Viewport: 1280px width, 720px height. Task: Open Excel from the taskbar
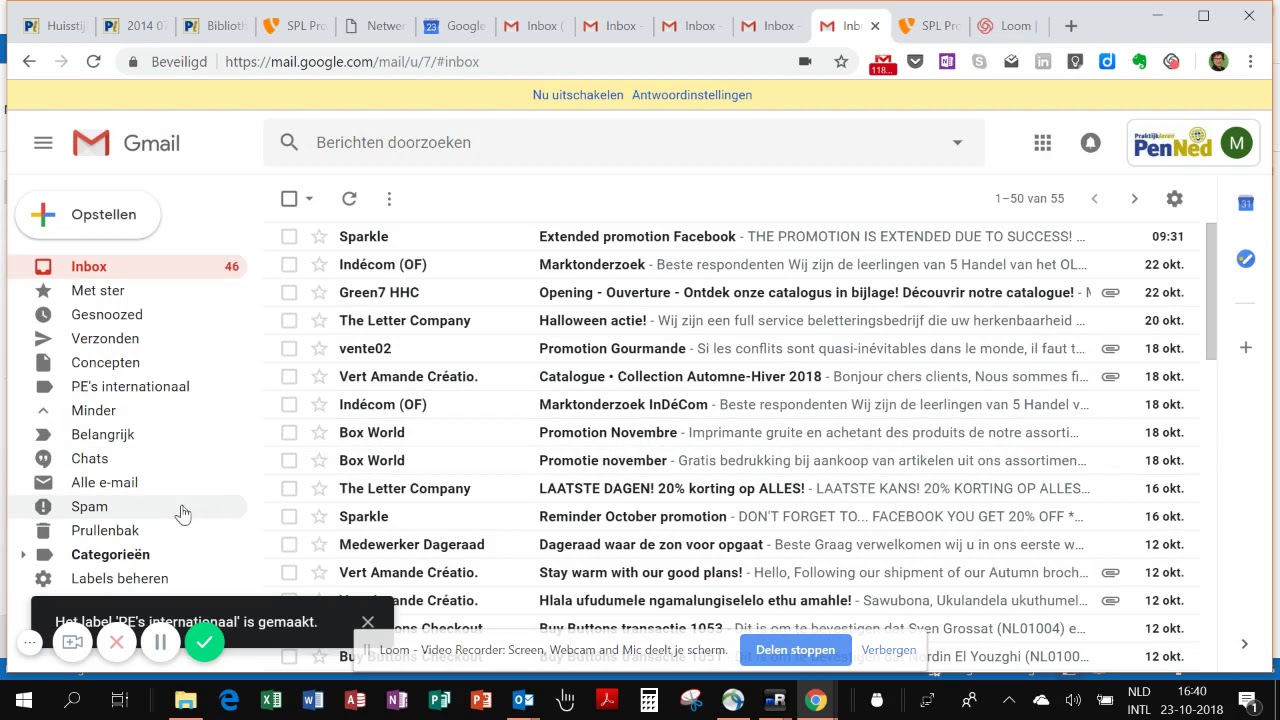[271, 700]
